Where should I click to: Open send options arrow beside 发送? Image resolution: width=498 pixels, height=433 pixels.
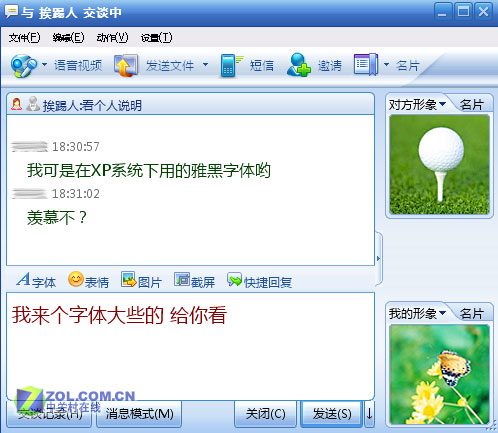coord(369,414)
